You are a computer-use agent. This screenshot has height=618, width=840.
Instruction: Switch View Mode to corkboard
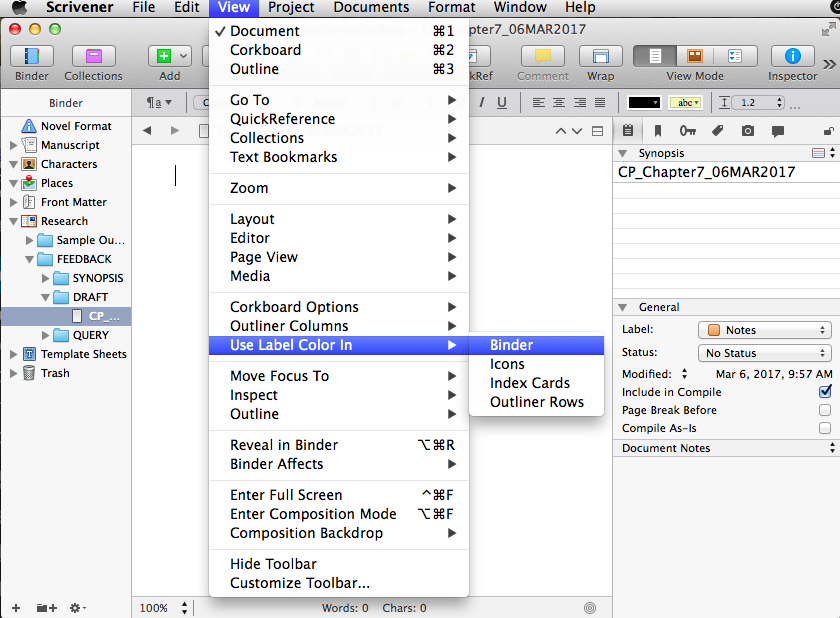695,56
